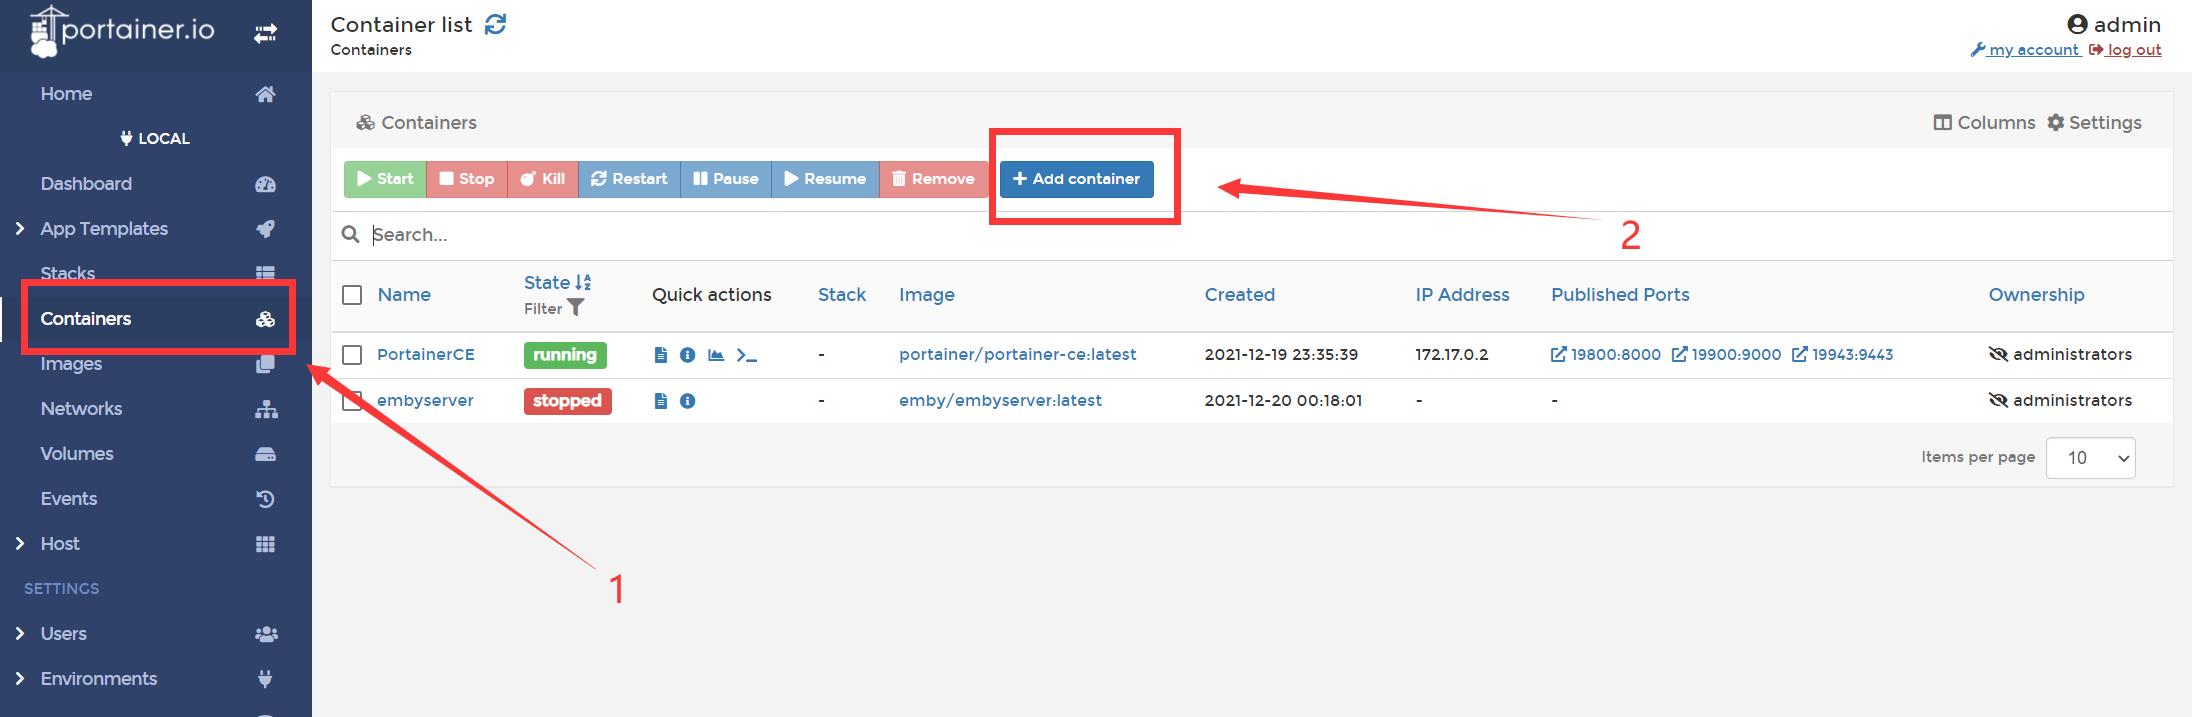The height and width of the screenshot is (717, 2192).
Task: Click the App Templates rocket icon
Action: 265,229
